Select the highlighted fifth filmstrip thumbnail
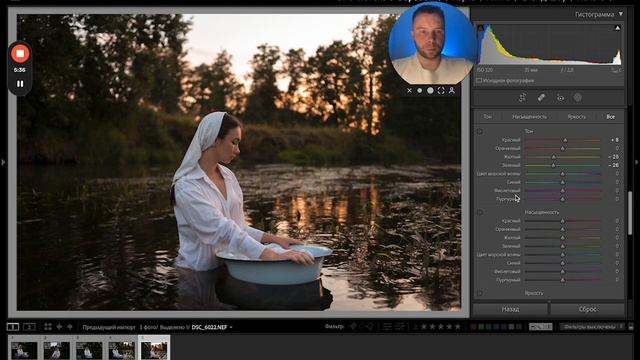This screenshot has height=360, width=640. point(154,350)
